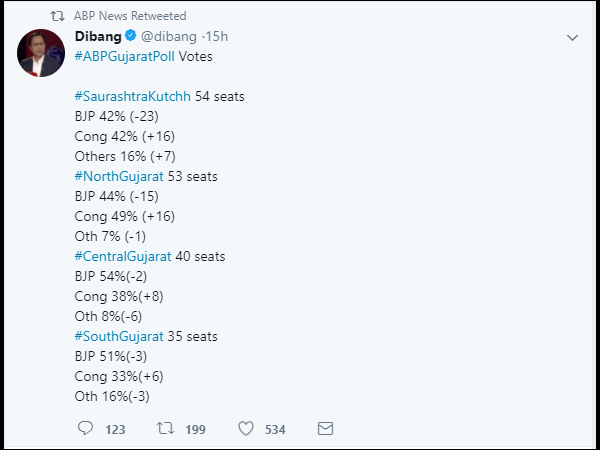
Task: Open the #SaurashtraKutchh hashtag
Action: (x=133, y=97)
